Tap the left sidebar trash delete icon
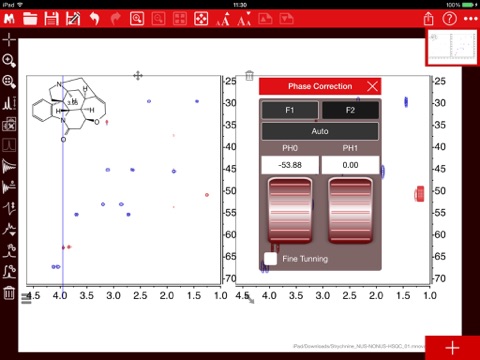 (x=9, y=293)
